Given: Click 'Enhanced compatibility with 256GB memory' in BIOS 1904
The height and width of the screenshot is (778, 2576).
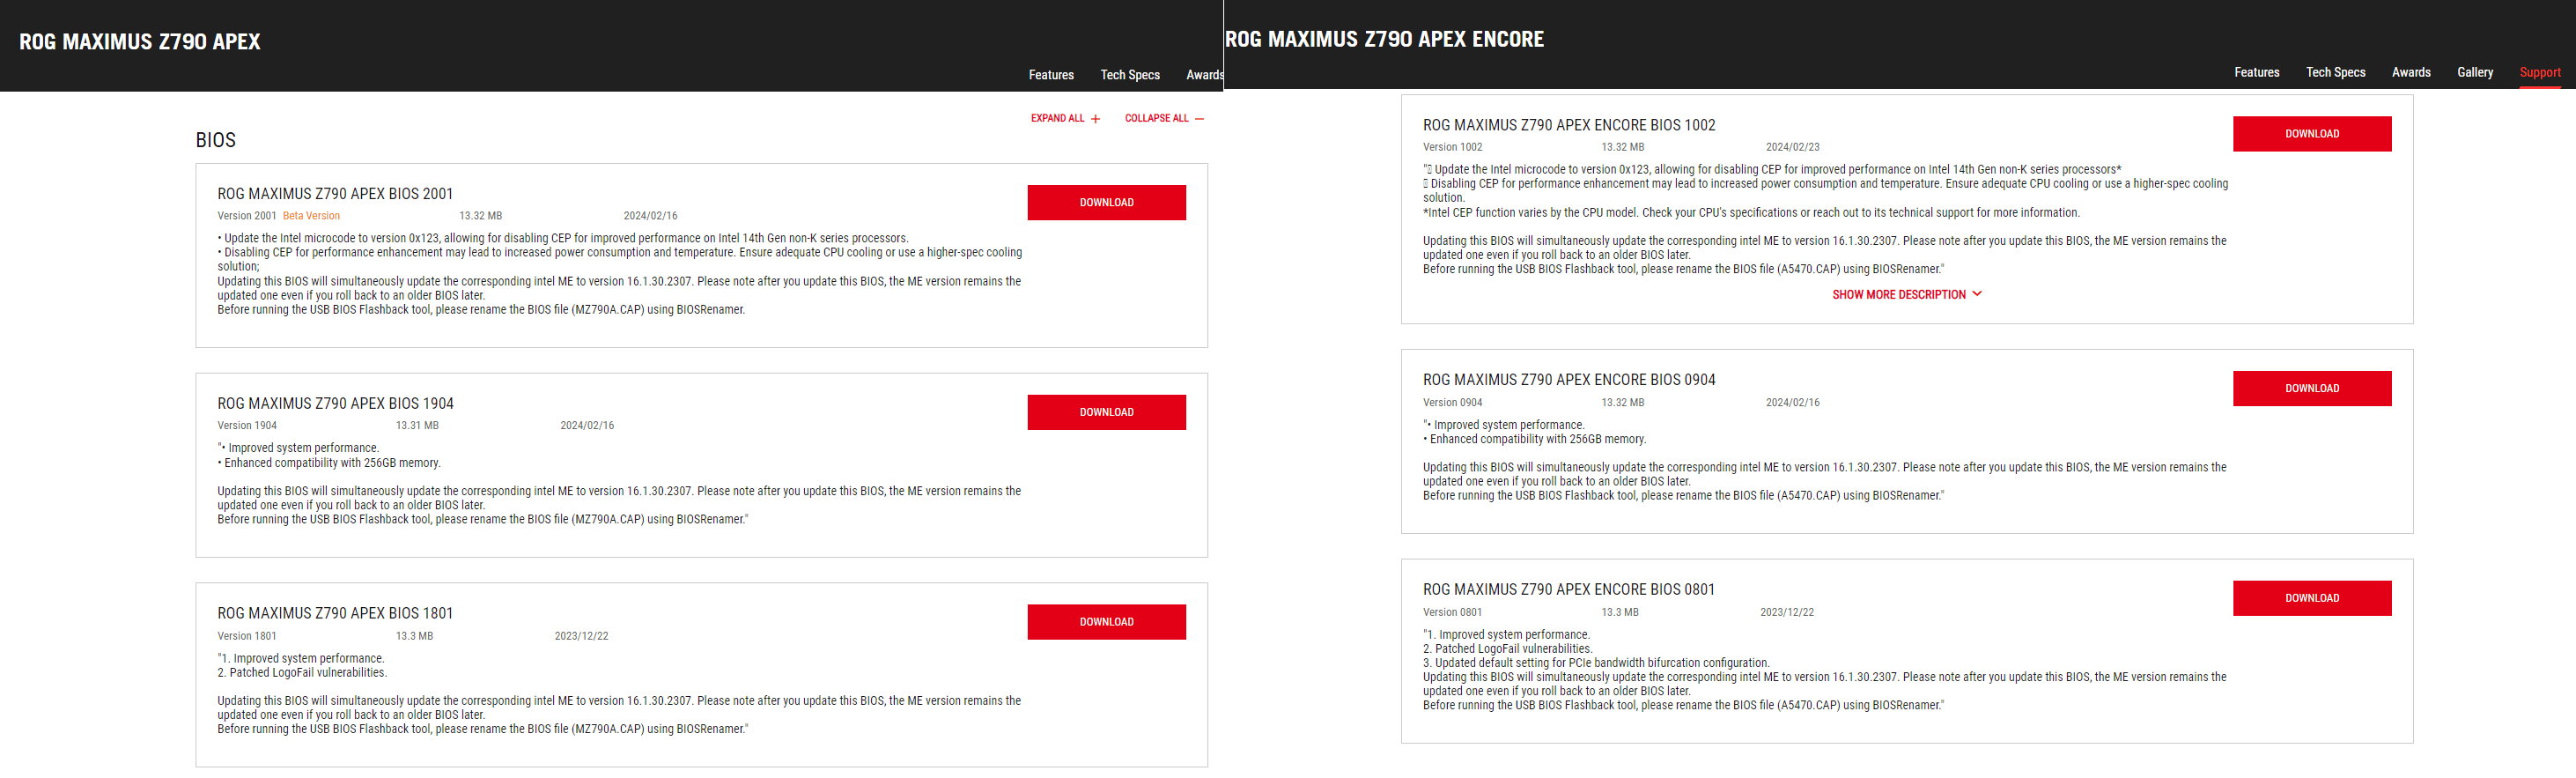Looking at the screenshot, I should pos(329,463).
